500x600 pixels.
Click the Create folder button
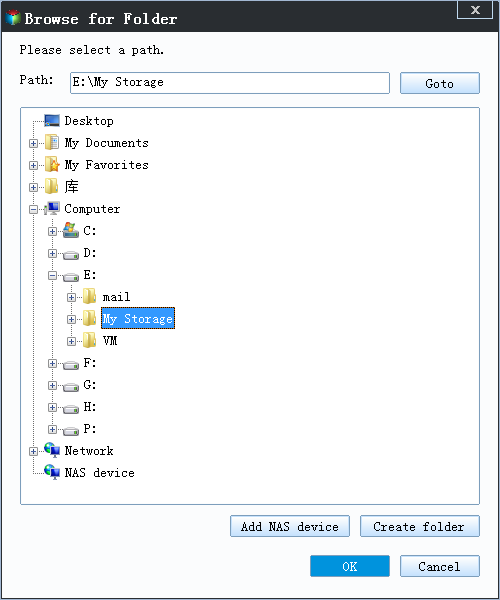tap(419, 526)
